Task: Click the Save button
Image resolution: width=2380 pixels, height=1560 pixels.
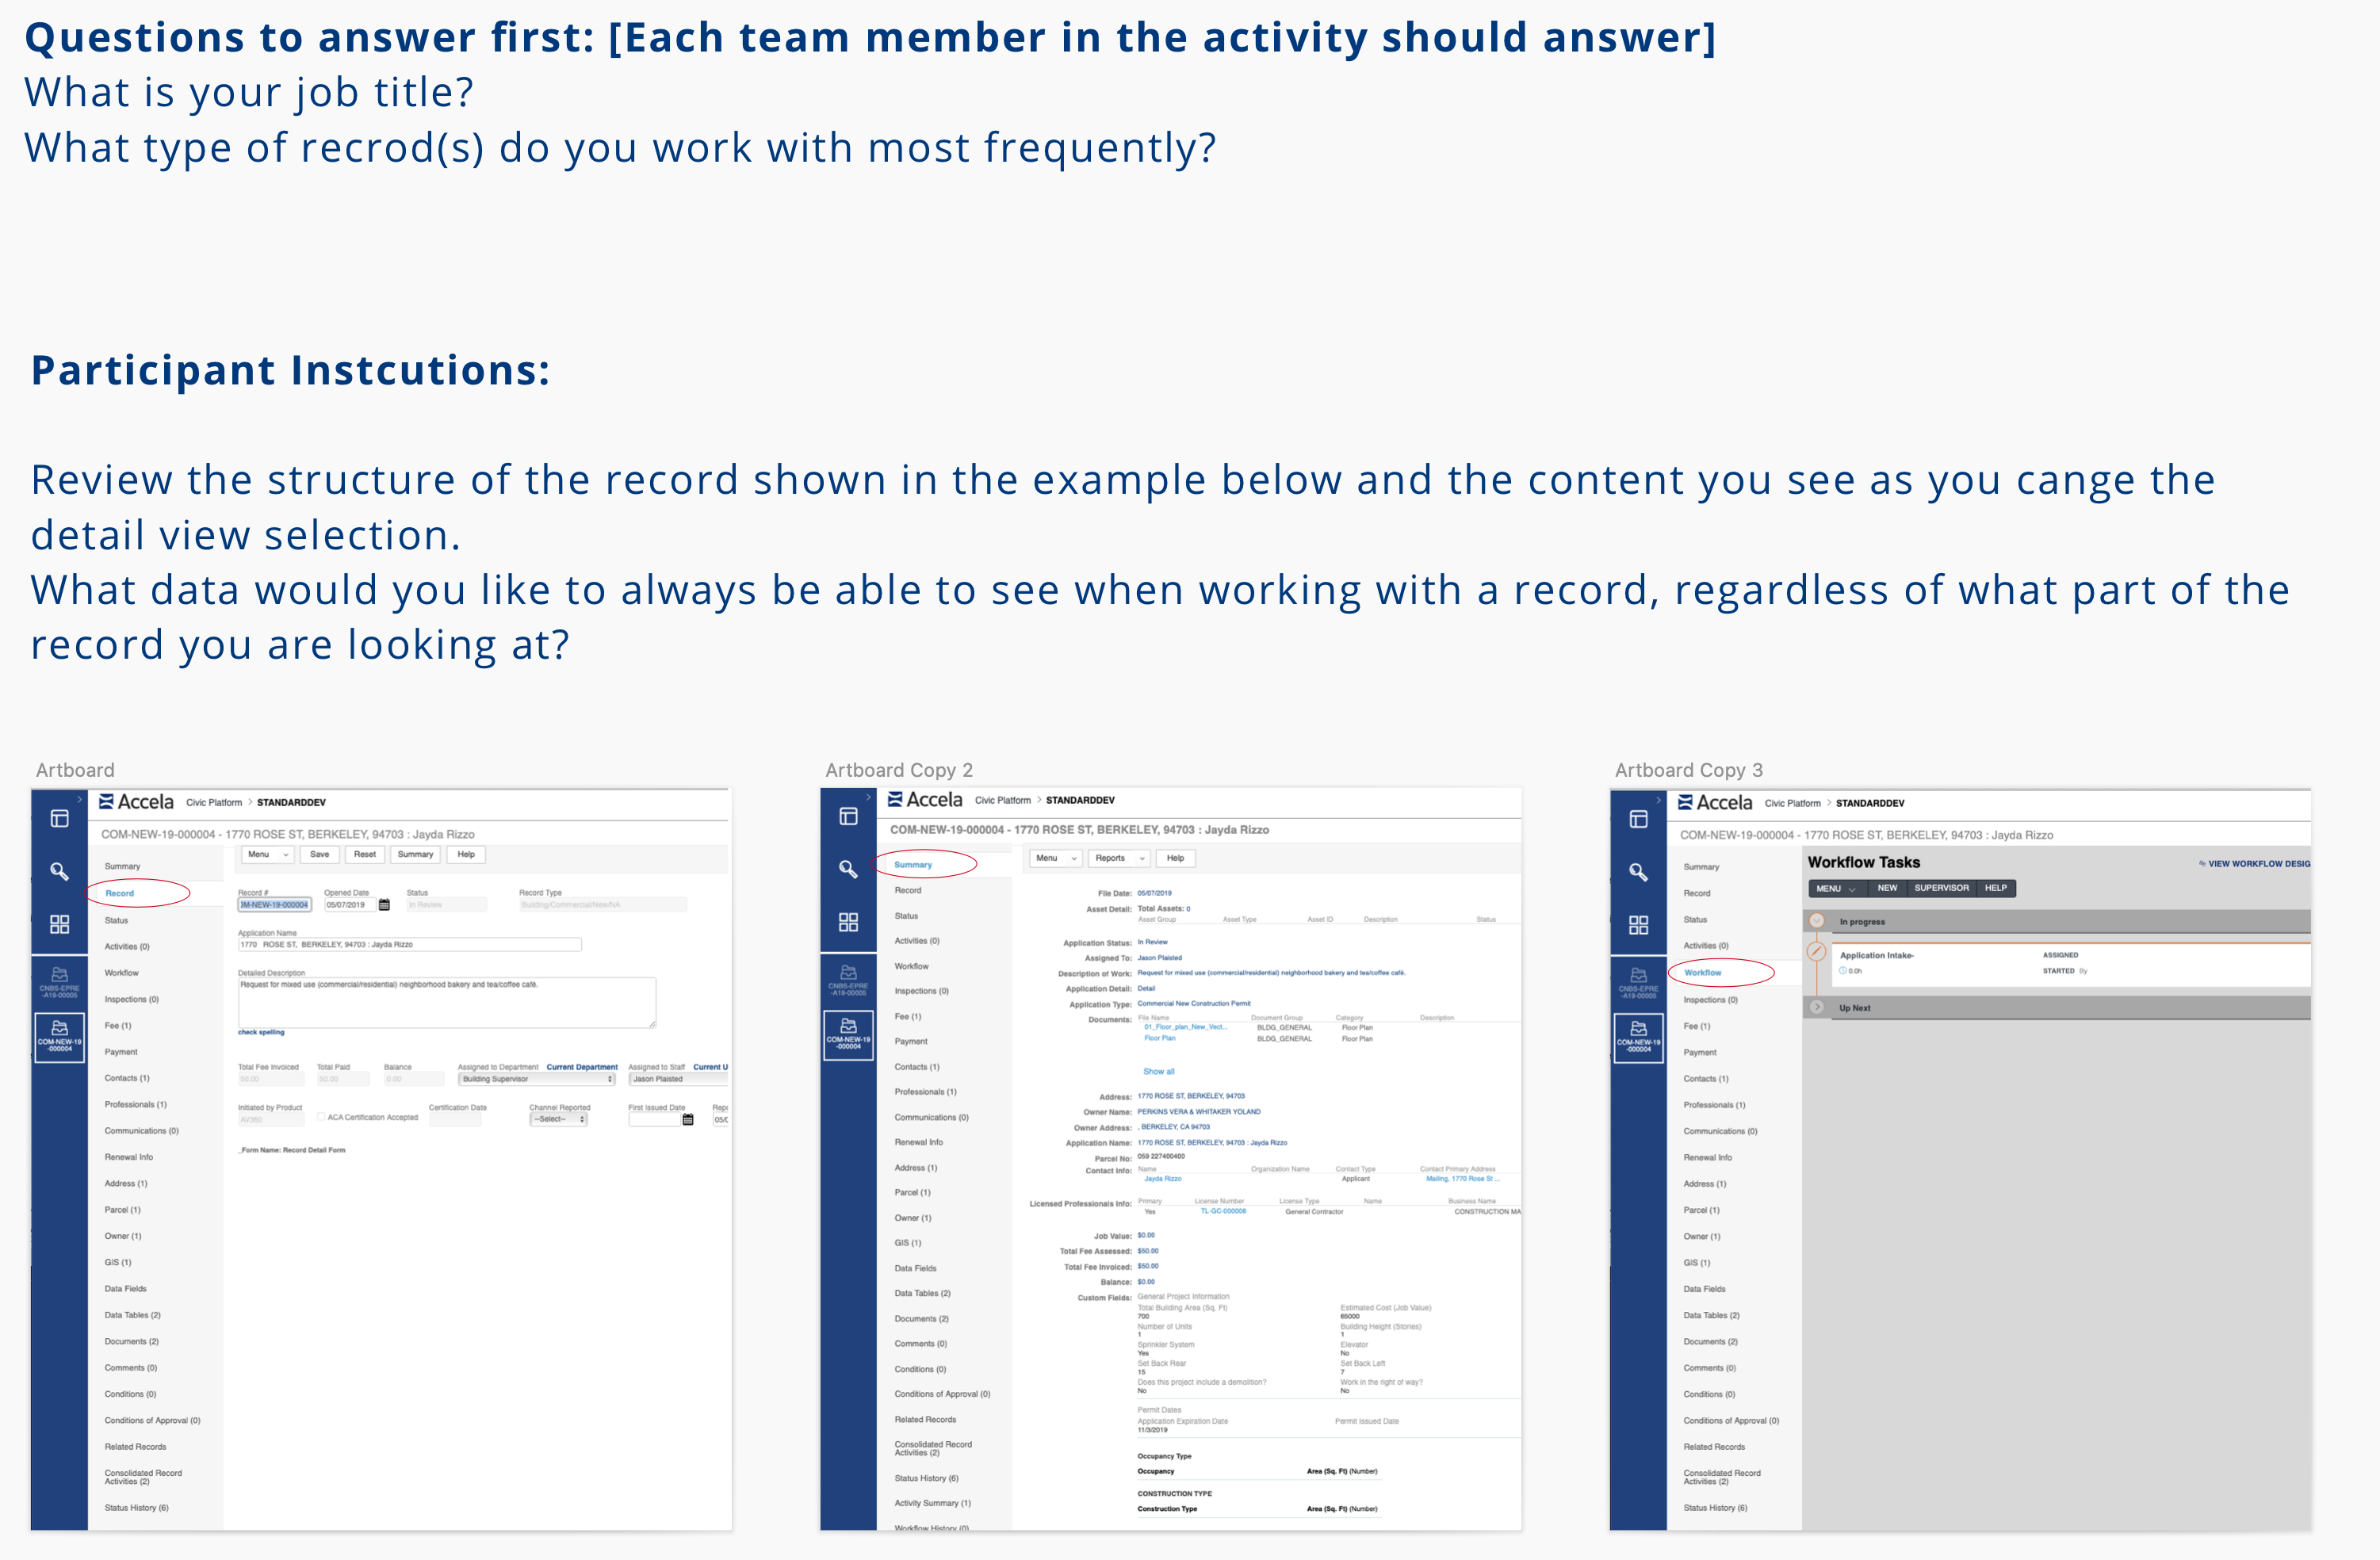Action: tap(320, 854)
